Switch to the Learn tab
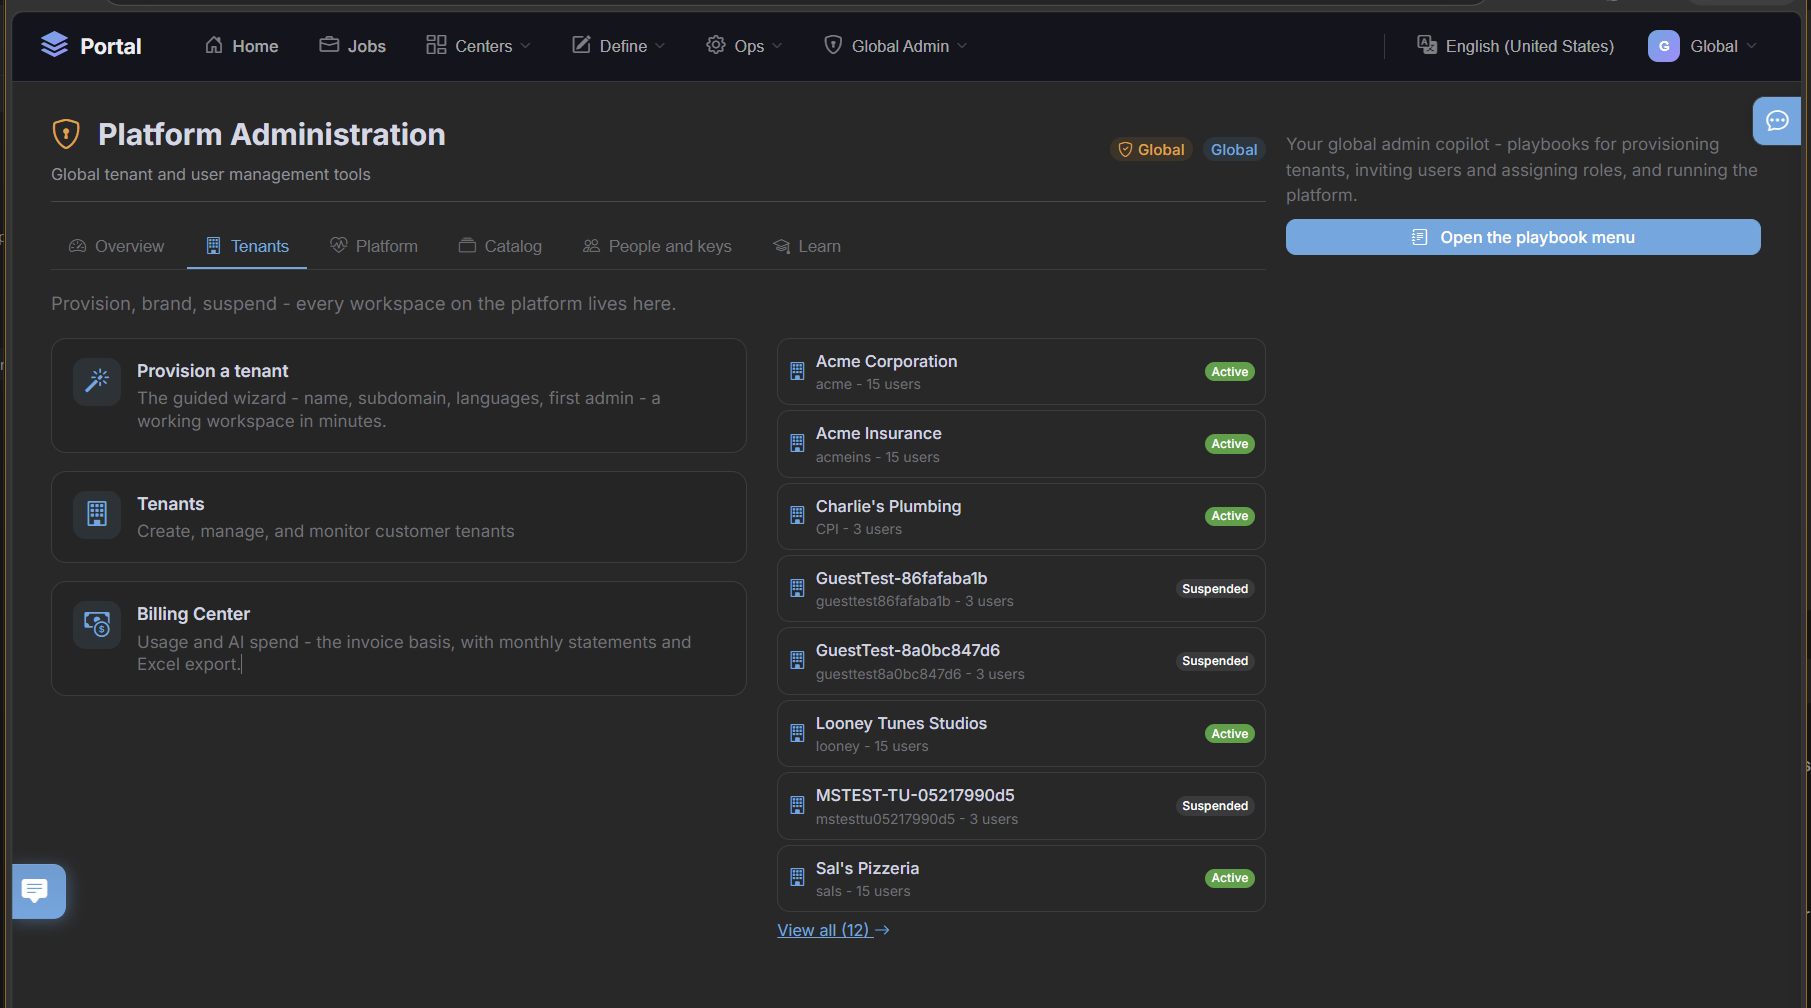The image size is (1811, 1008). (x=807, y=246)
